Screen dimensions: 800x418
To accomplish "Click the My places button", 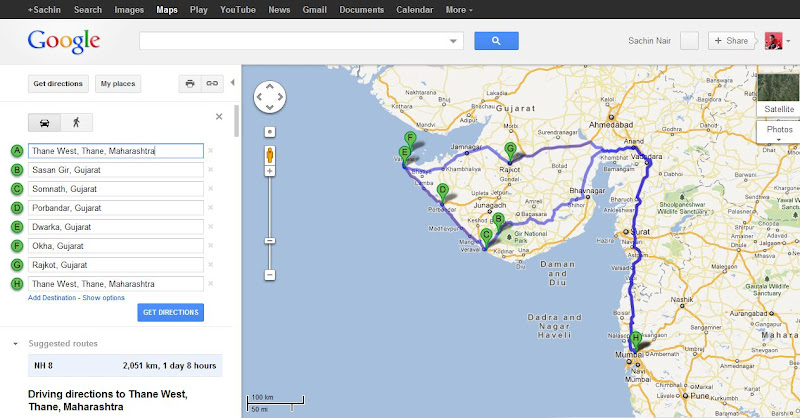I will tap(118, 84).
